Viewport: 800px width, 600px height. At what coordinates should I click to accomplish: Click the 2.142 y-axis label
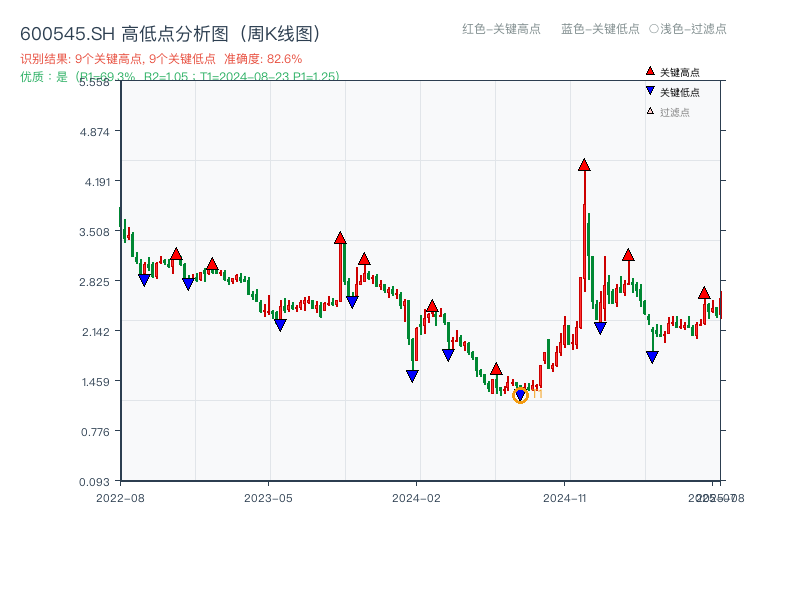(x=96, y=332)
